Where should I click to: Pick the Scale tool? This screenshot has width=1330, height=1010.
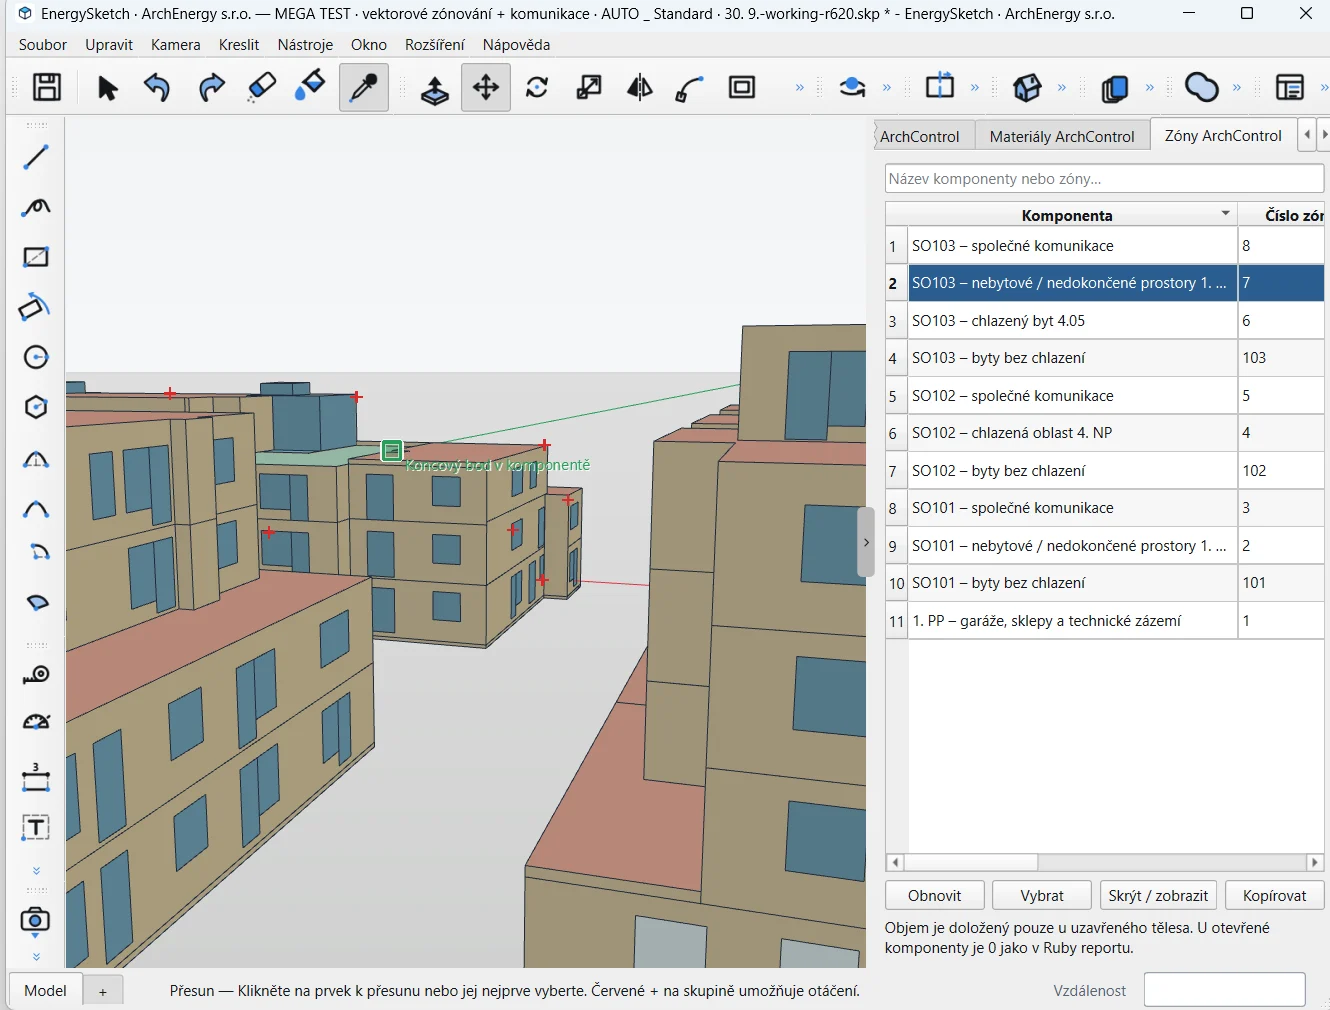[589, 88]
